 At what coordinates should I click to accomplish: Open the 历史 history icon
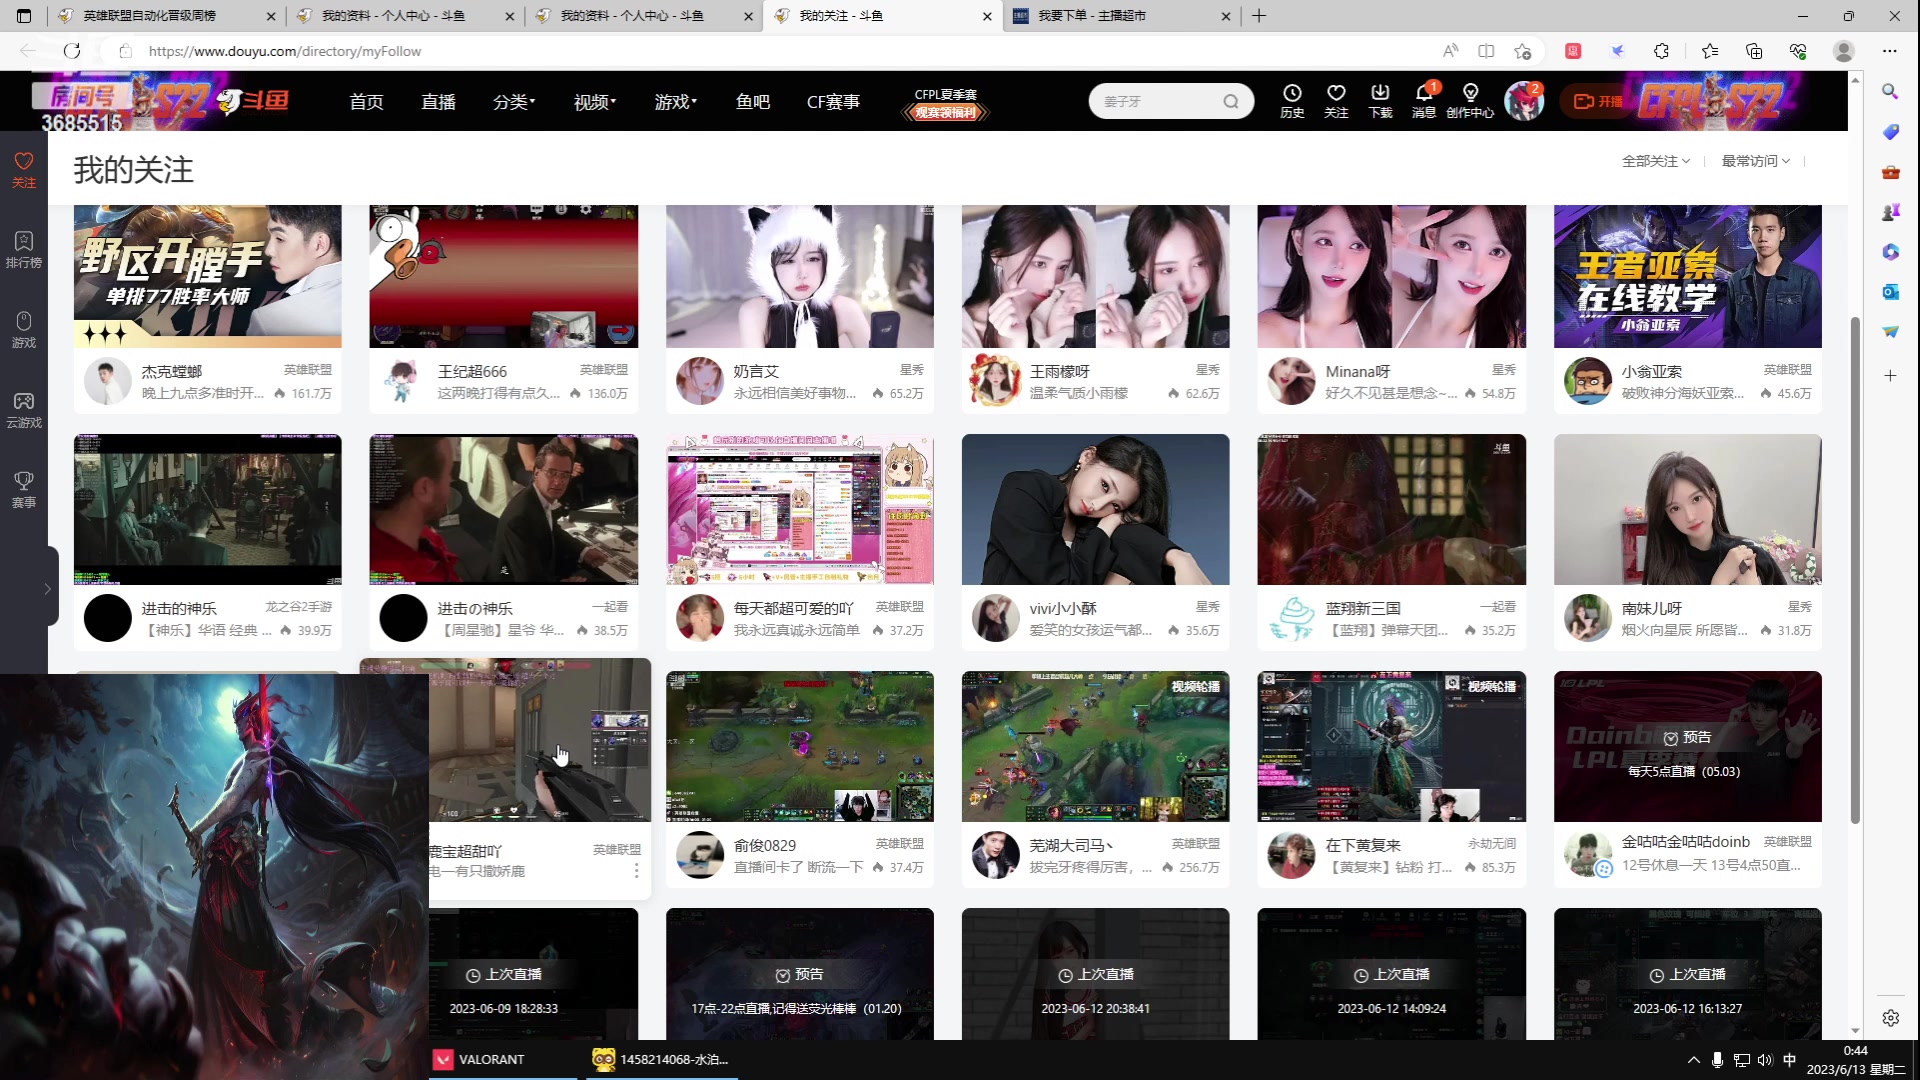(1292, 101)
